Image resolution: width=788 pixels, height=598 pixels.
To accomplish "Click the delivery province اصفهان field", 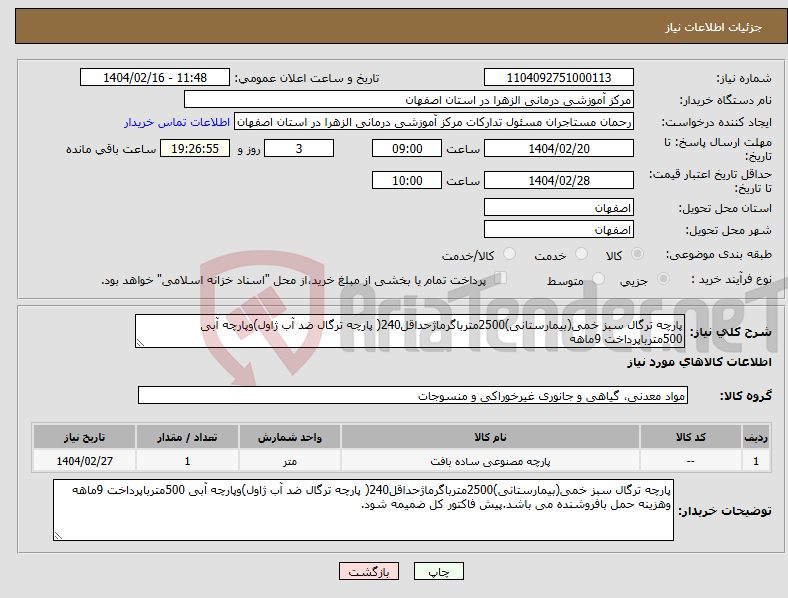I will [559, 208].
